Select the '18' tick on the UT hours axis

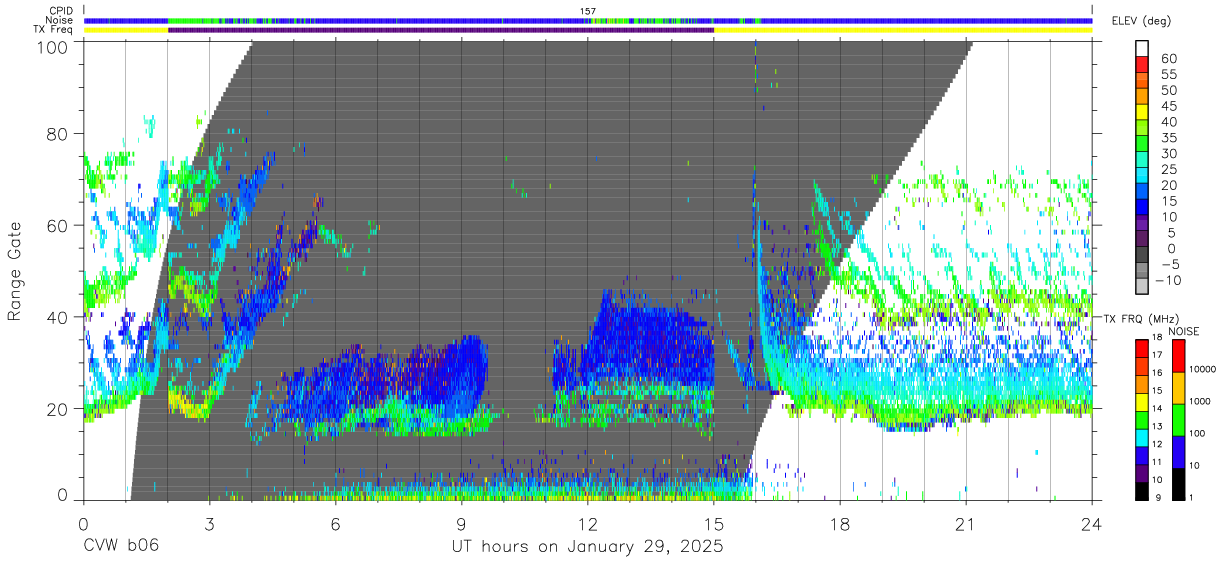click(840, 523)
